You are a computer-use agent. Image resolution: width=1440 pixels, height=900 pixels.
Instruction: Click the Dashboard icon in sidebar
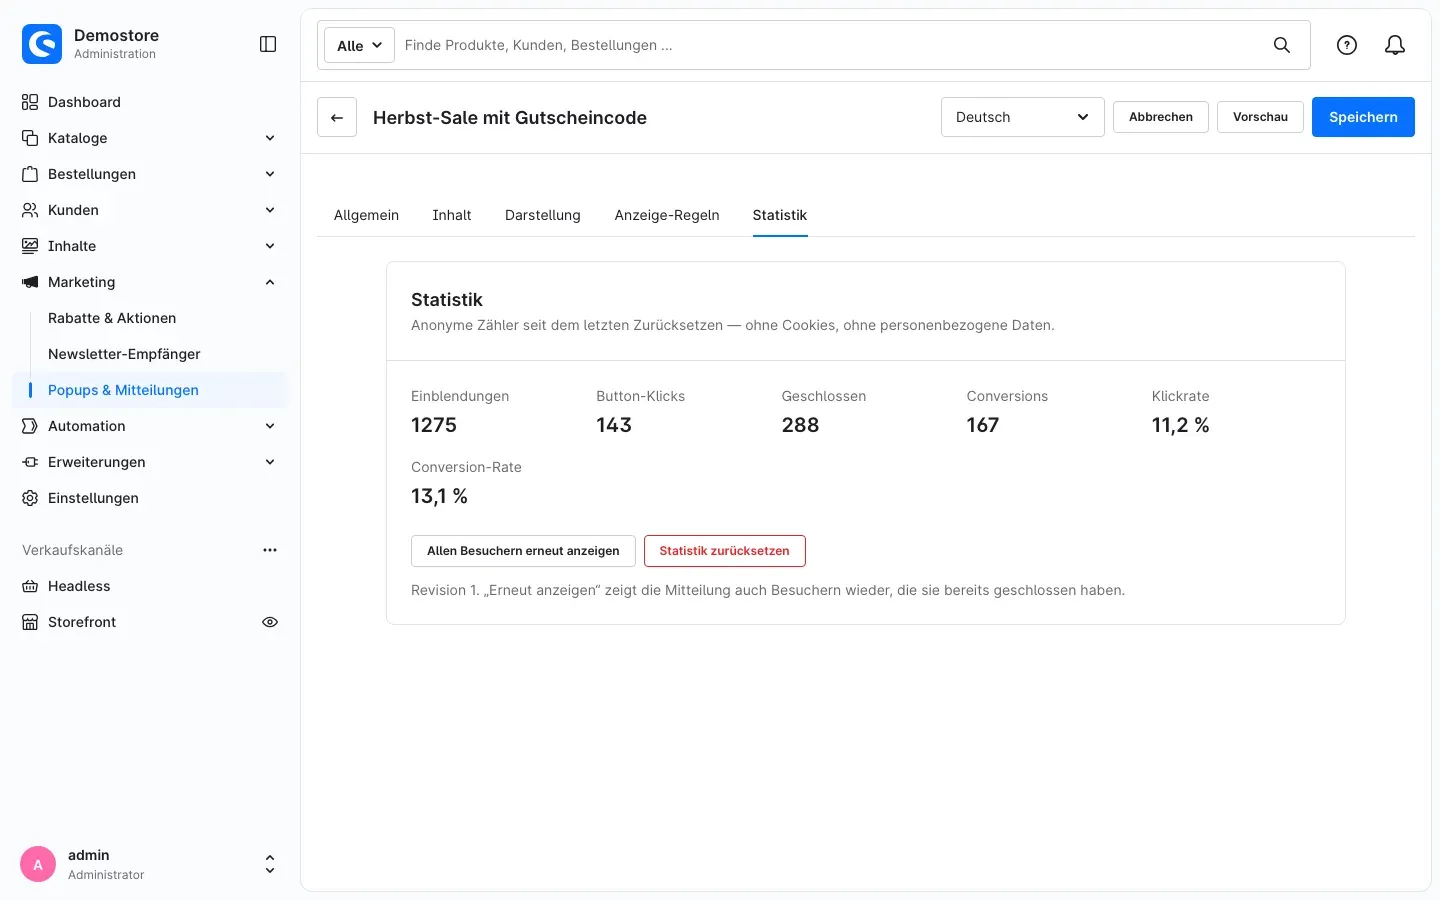(30, 102)
